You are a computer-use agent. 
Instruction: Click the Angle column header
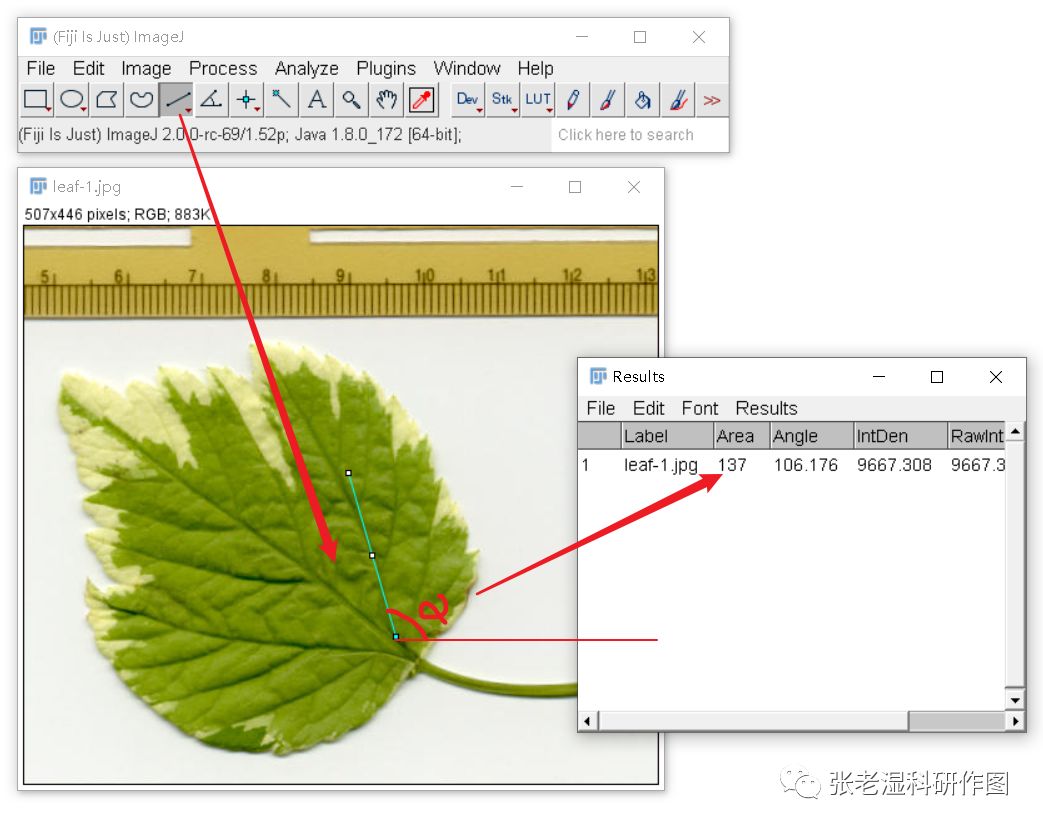coord(812,436)
